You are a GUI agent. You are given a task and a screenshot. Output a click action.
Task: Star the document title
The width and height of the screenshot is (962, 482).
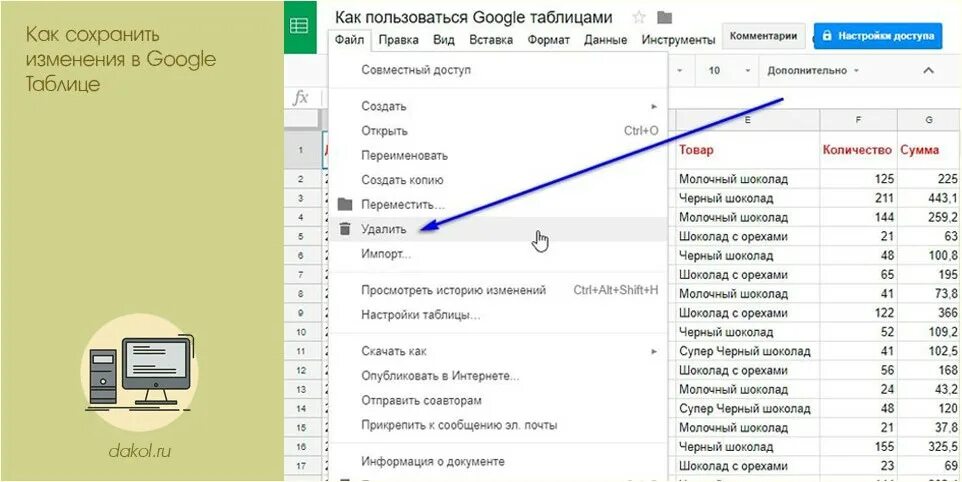[639, 17]
